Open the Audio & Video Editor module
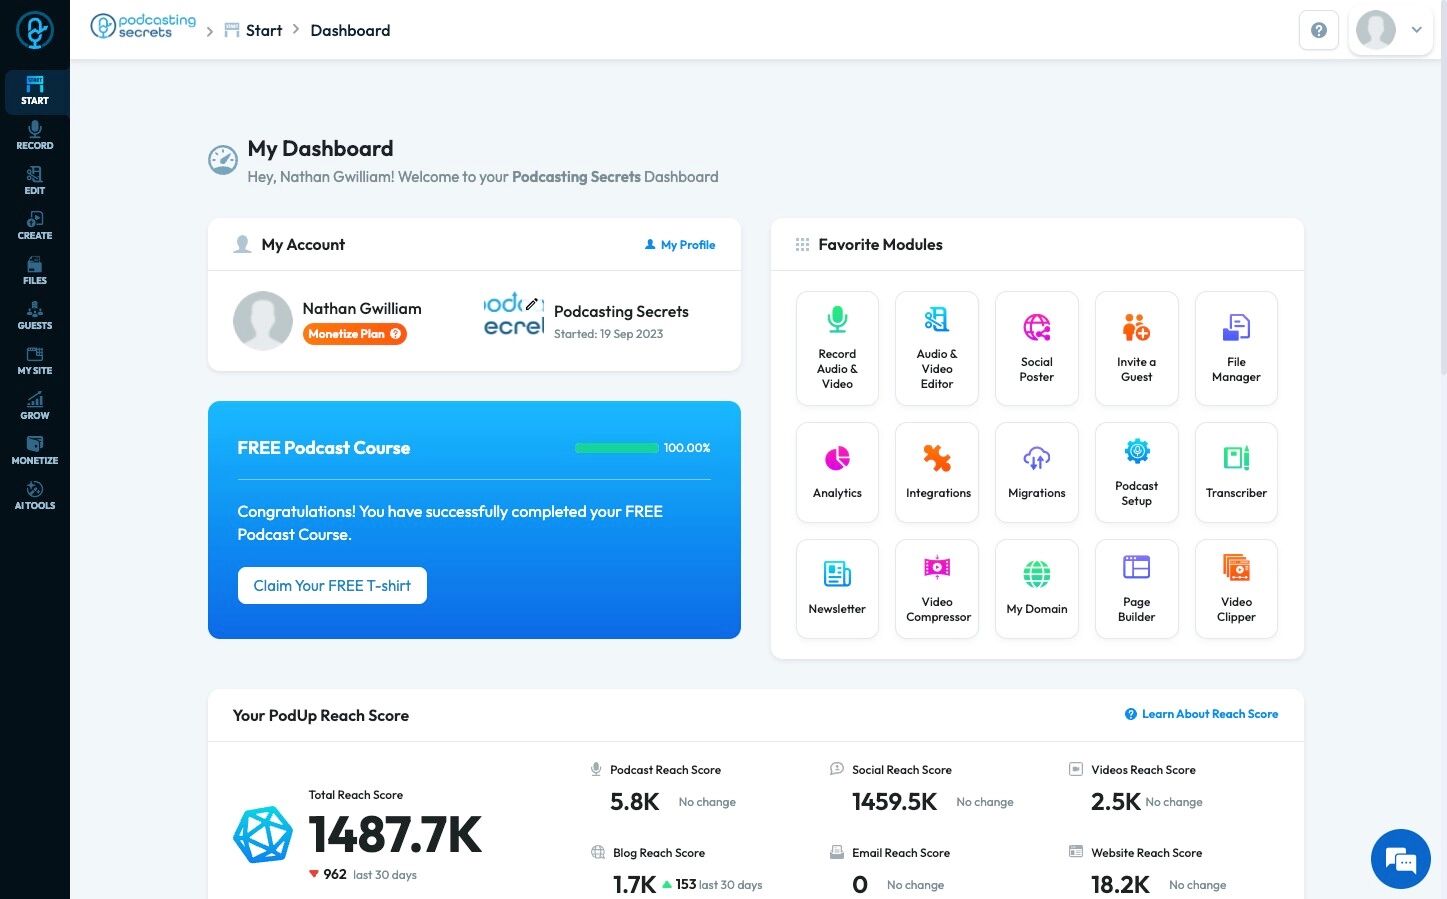Image resolution: width=1447 pixels, height=899 pixels. (x=937, y=348)
